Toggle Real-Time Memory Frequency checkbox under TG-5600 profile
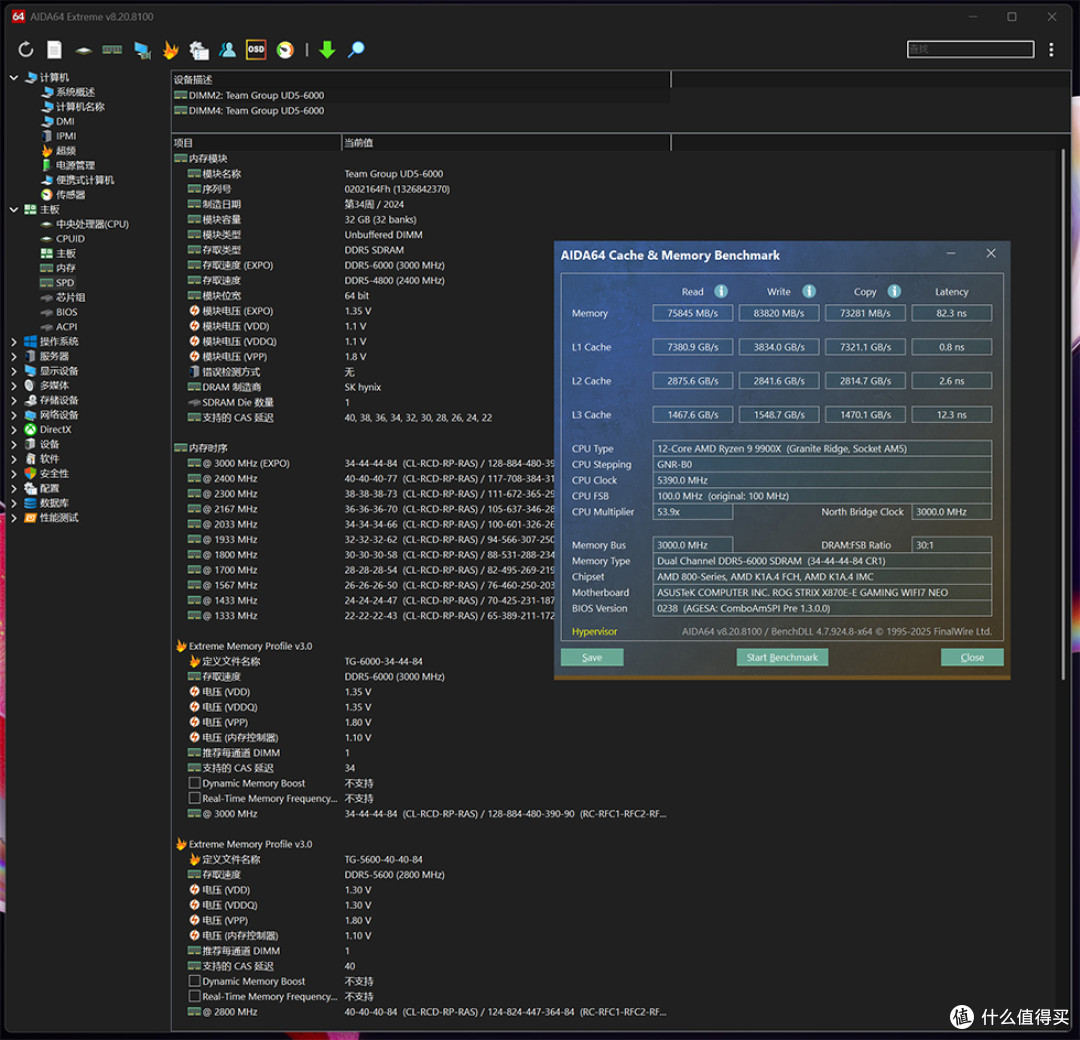Viewport: 1080px width, 1040px height. [x=195, y=996]
